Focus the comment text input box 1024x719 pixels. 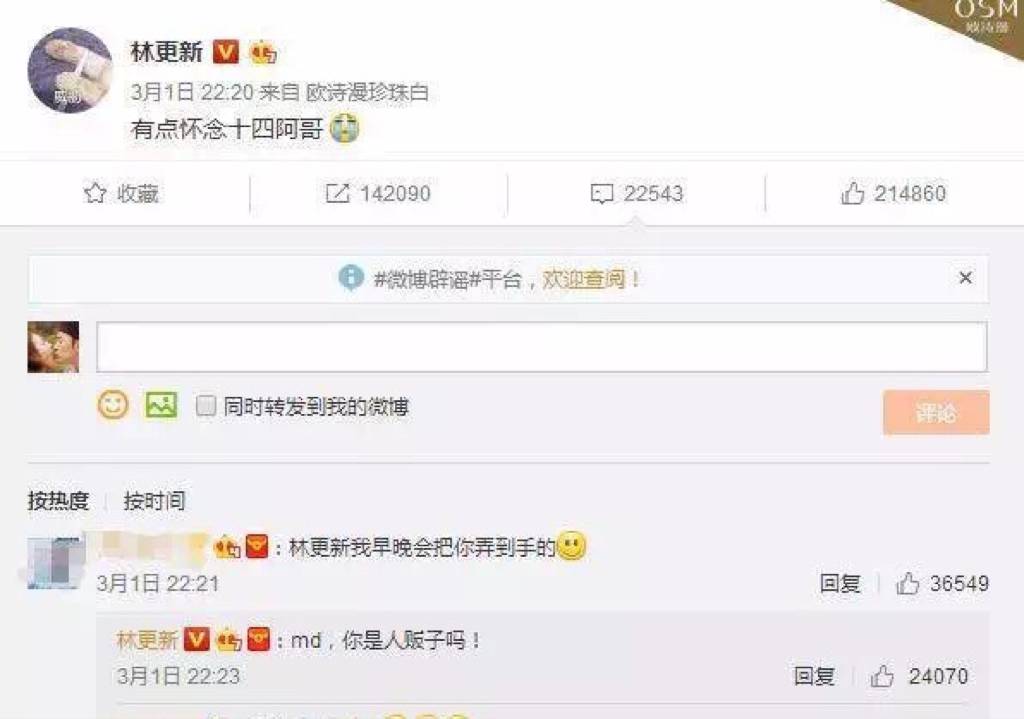coord(542,347)
